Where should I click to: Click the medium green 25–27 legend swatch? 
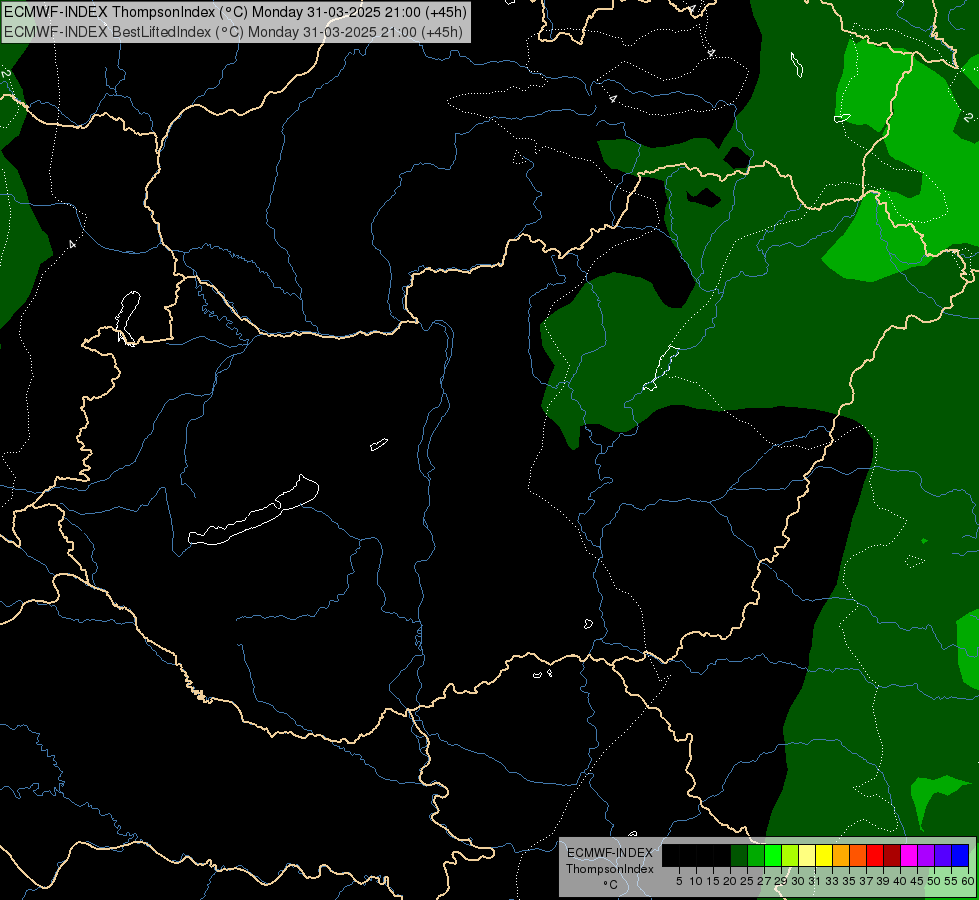point(756,855)
